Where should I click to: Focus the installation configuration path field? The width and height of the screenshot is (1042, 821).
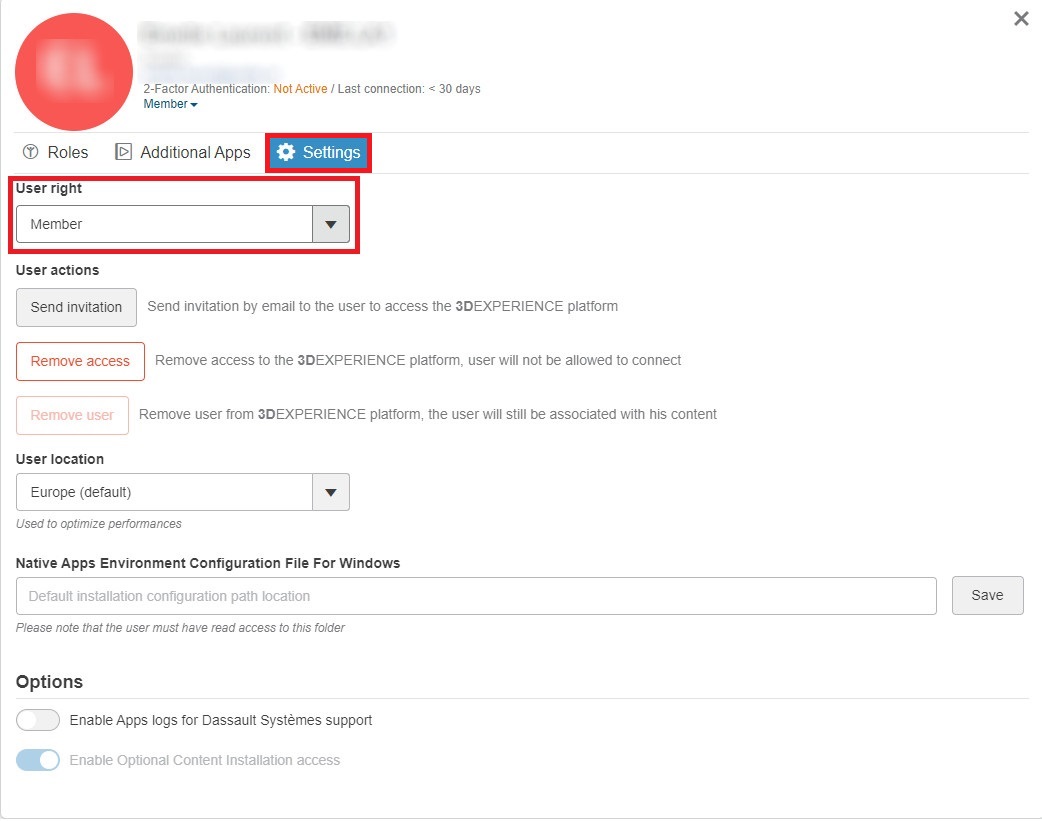(x=476, y=596)
